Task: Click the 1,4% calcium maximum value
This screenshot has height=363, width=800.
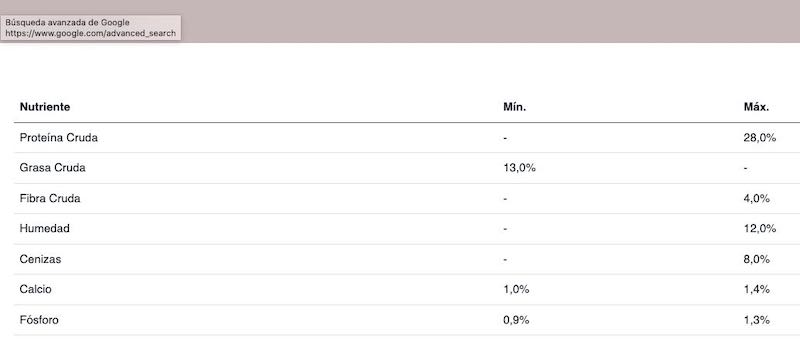Action: click(757, 289)
